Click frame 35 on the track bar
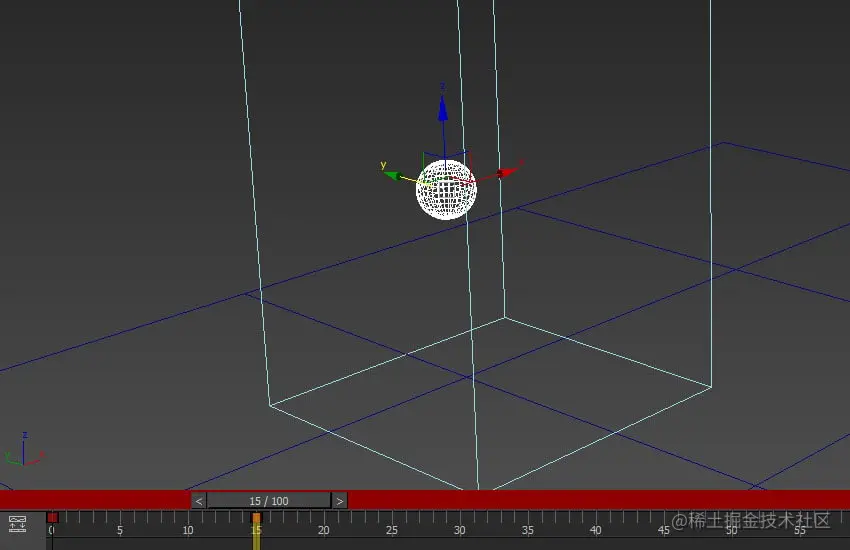 coord(527,530)
